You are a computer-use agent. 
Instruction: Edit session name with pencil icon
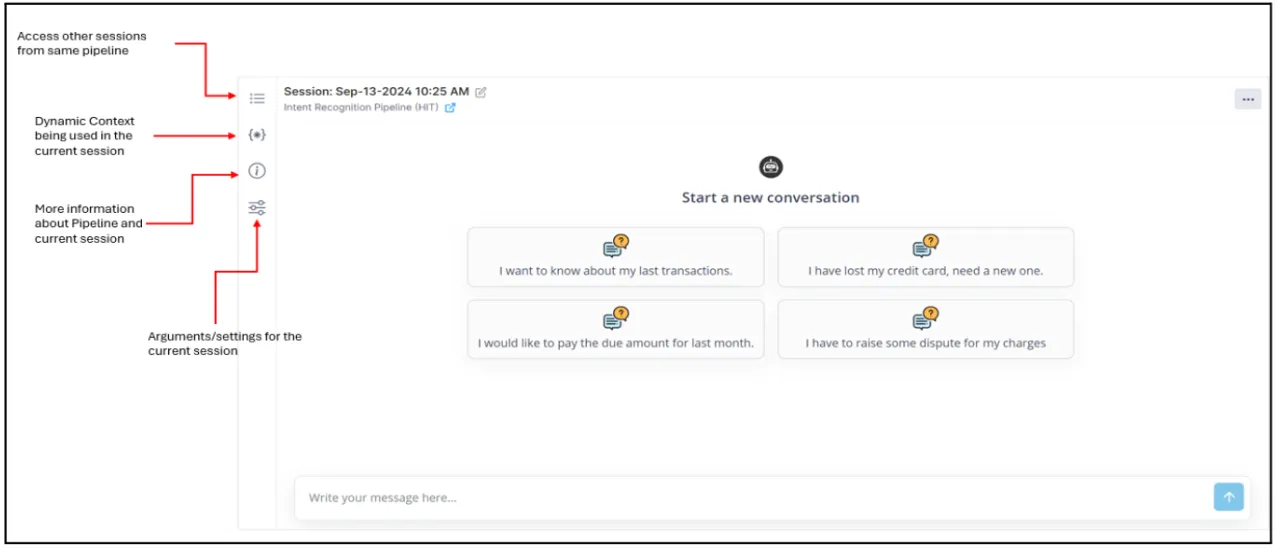tap(481, 92)
